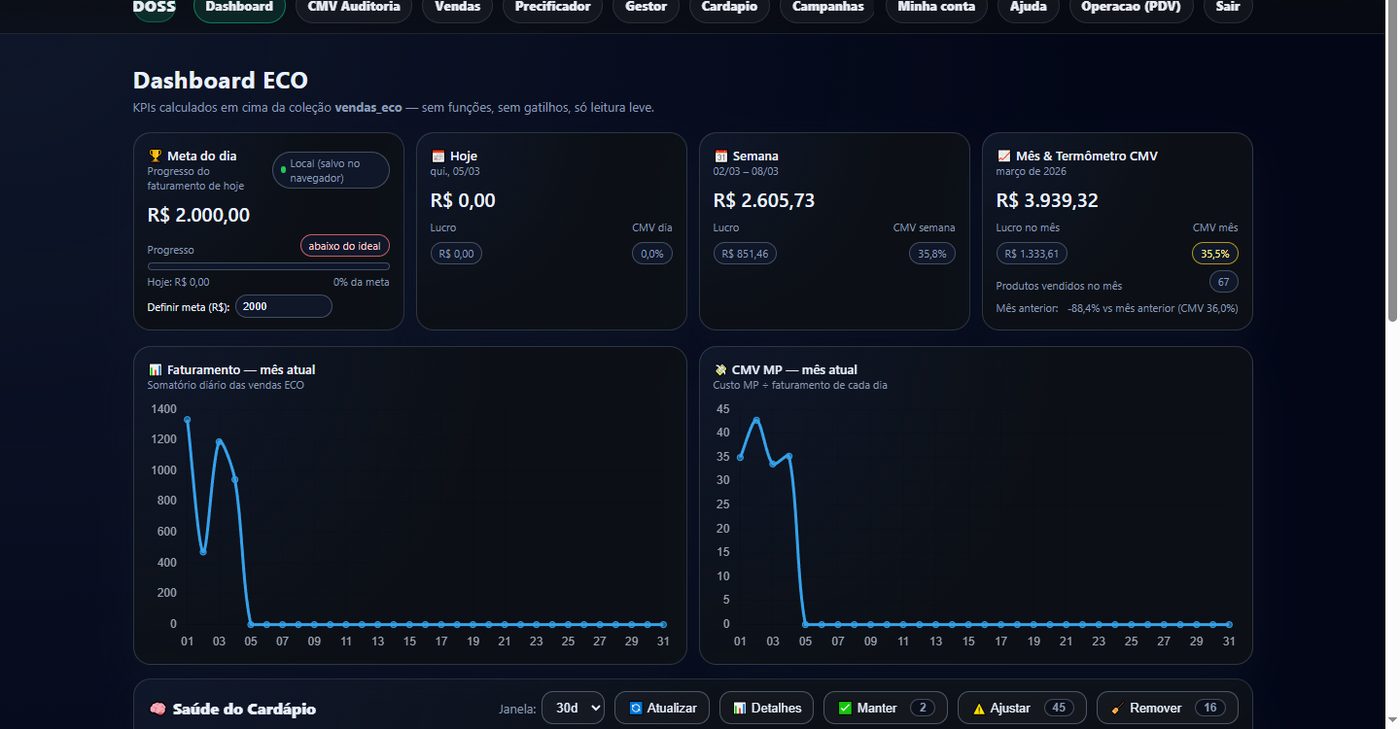The image size is (1400, 729).
Task: Click the Definir meta input field
Action: 283,306
